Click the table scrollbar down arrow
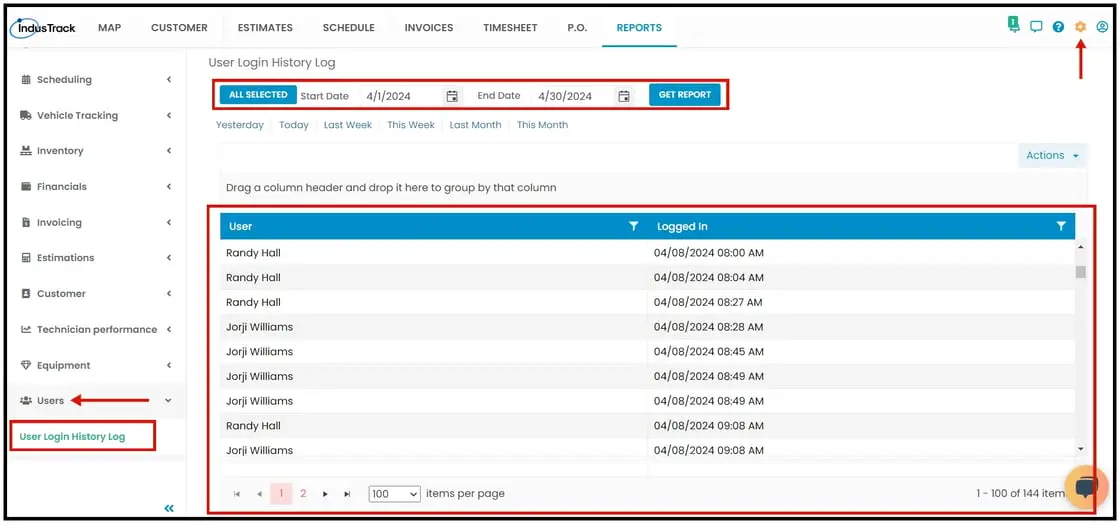This screenshot has height=524, width=1120. click(x=1080, y=448)
